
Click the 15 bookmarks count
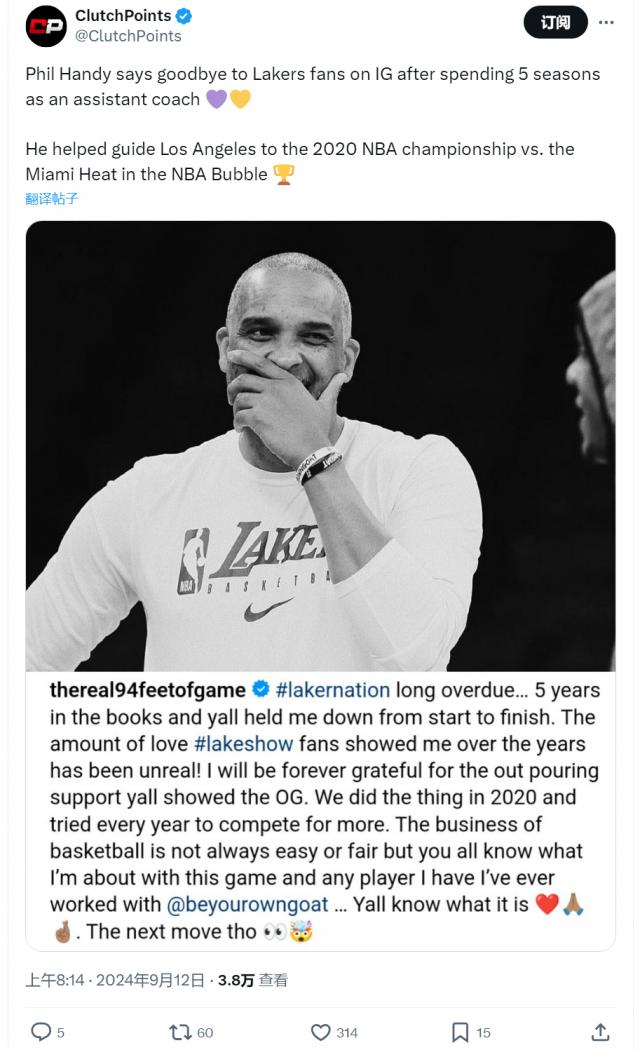click(x=483, y=1033)
